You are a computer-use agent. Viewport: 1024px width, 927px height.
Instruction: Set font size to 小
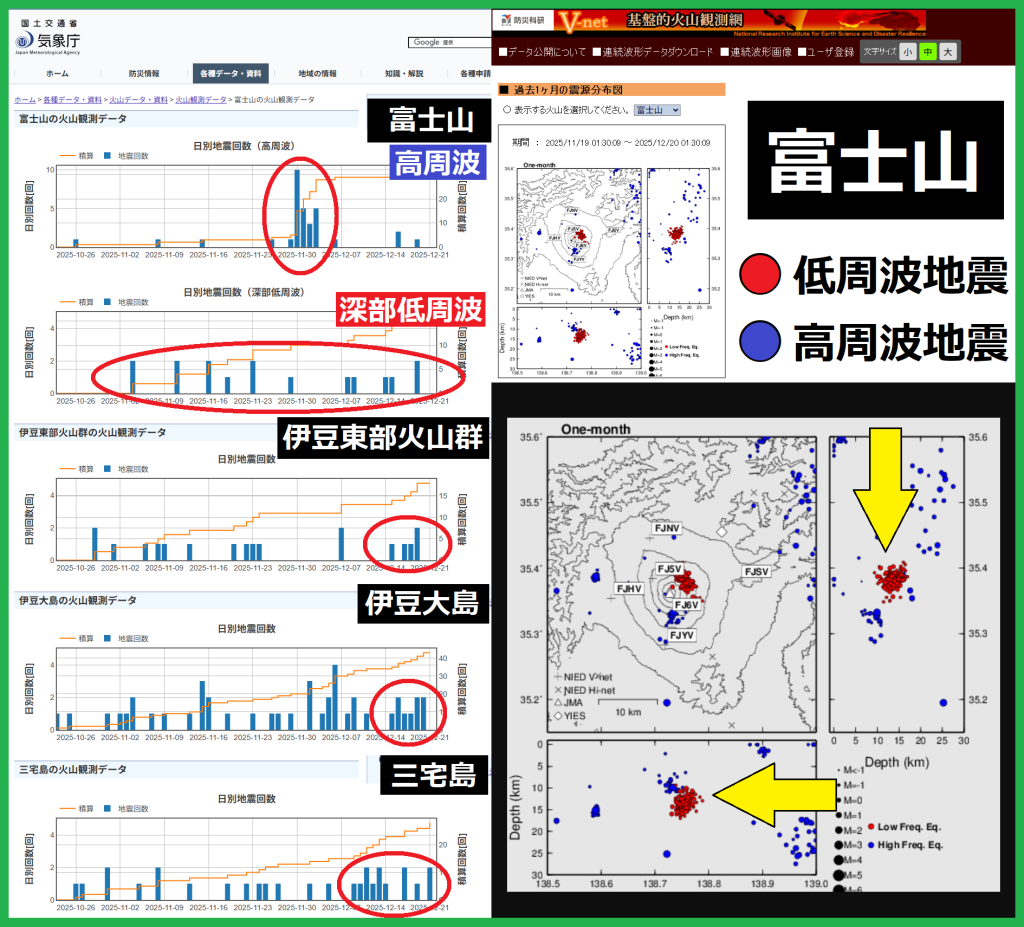pyautogui.click(x=907, y=51)
